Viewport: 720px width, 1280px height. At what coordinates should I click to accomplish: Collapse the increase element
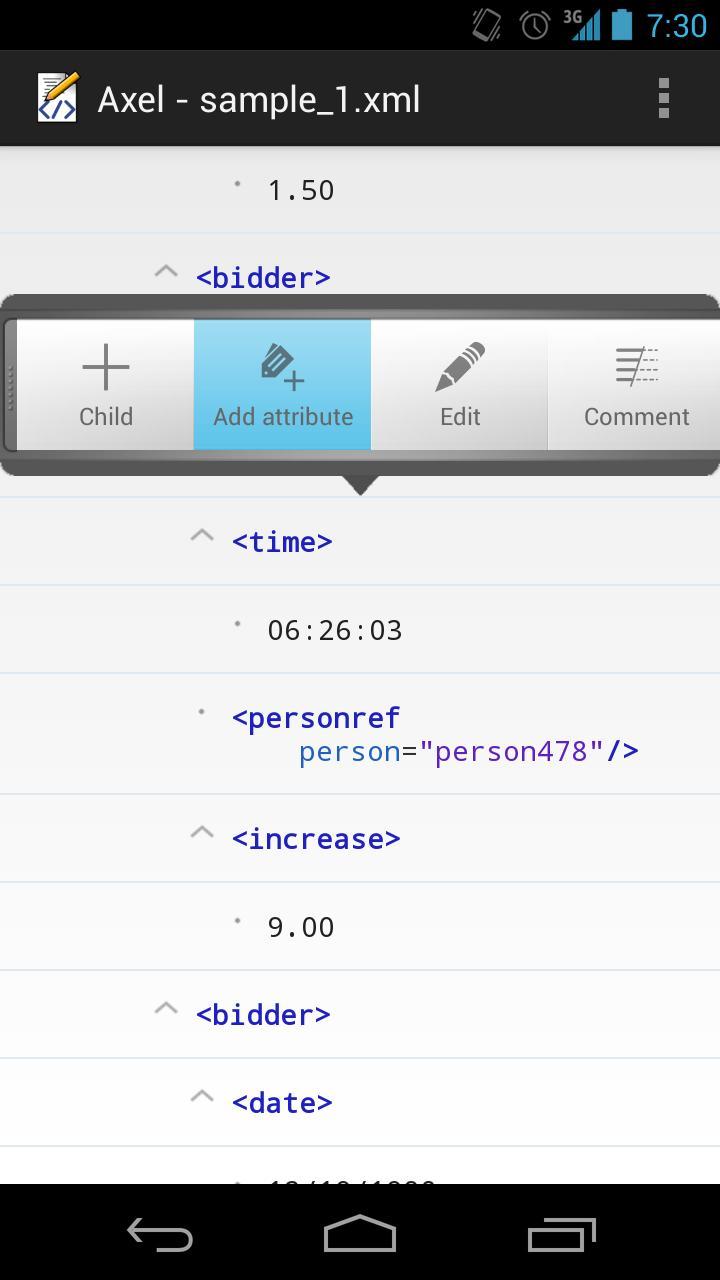[x=202, y=831]
